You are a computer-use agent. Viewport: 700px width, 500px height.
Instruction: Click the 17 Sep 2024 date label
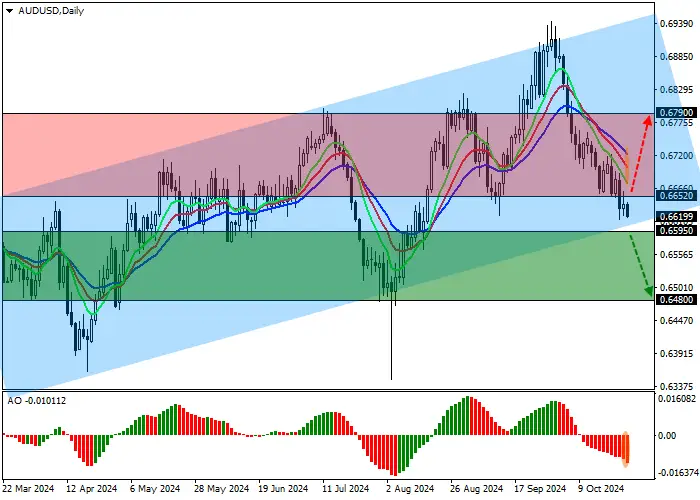click(540, 489)
